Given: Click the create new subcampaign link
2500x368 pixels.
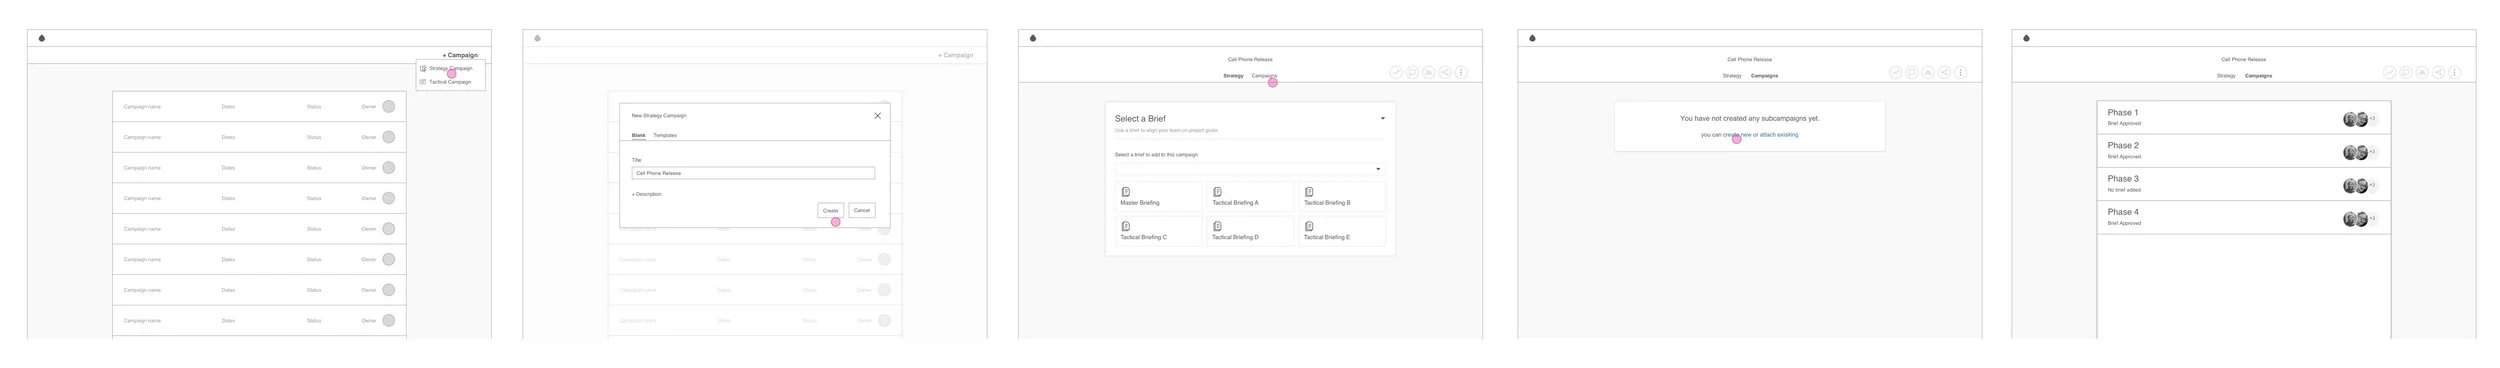Looking at the screenshot, I should click(x=1737, y=135).
